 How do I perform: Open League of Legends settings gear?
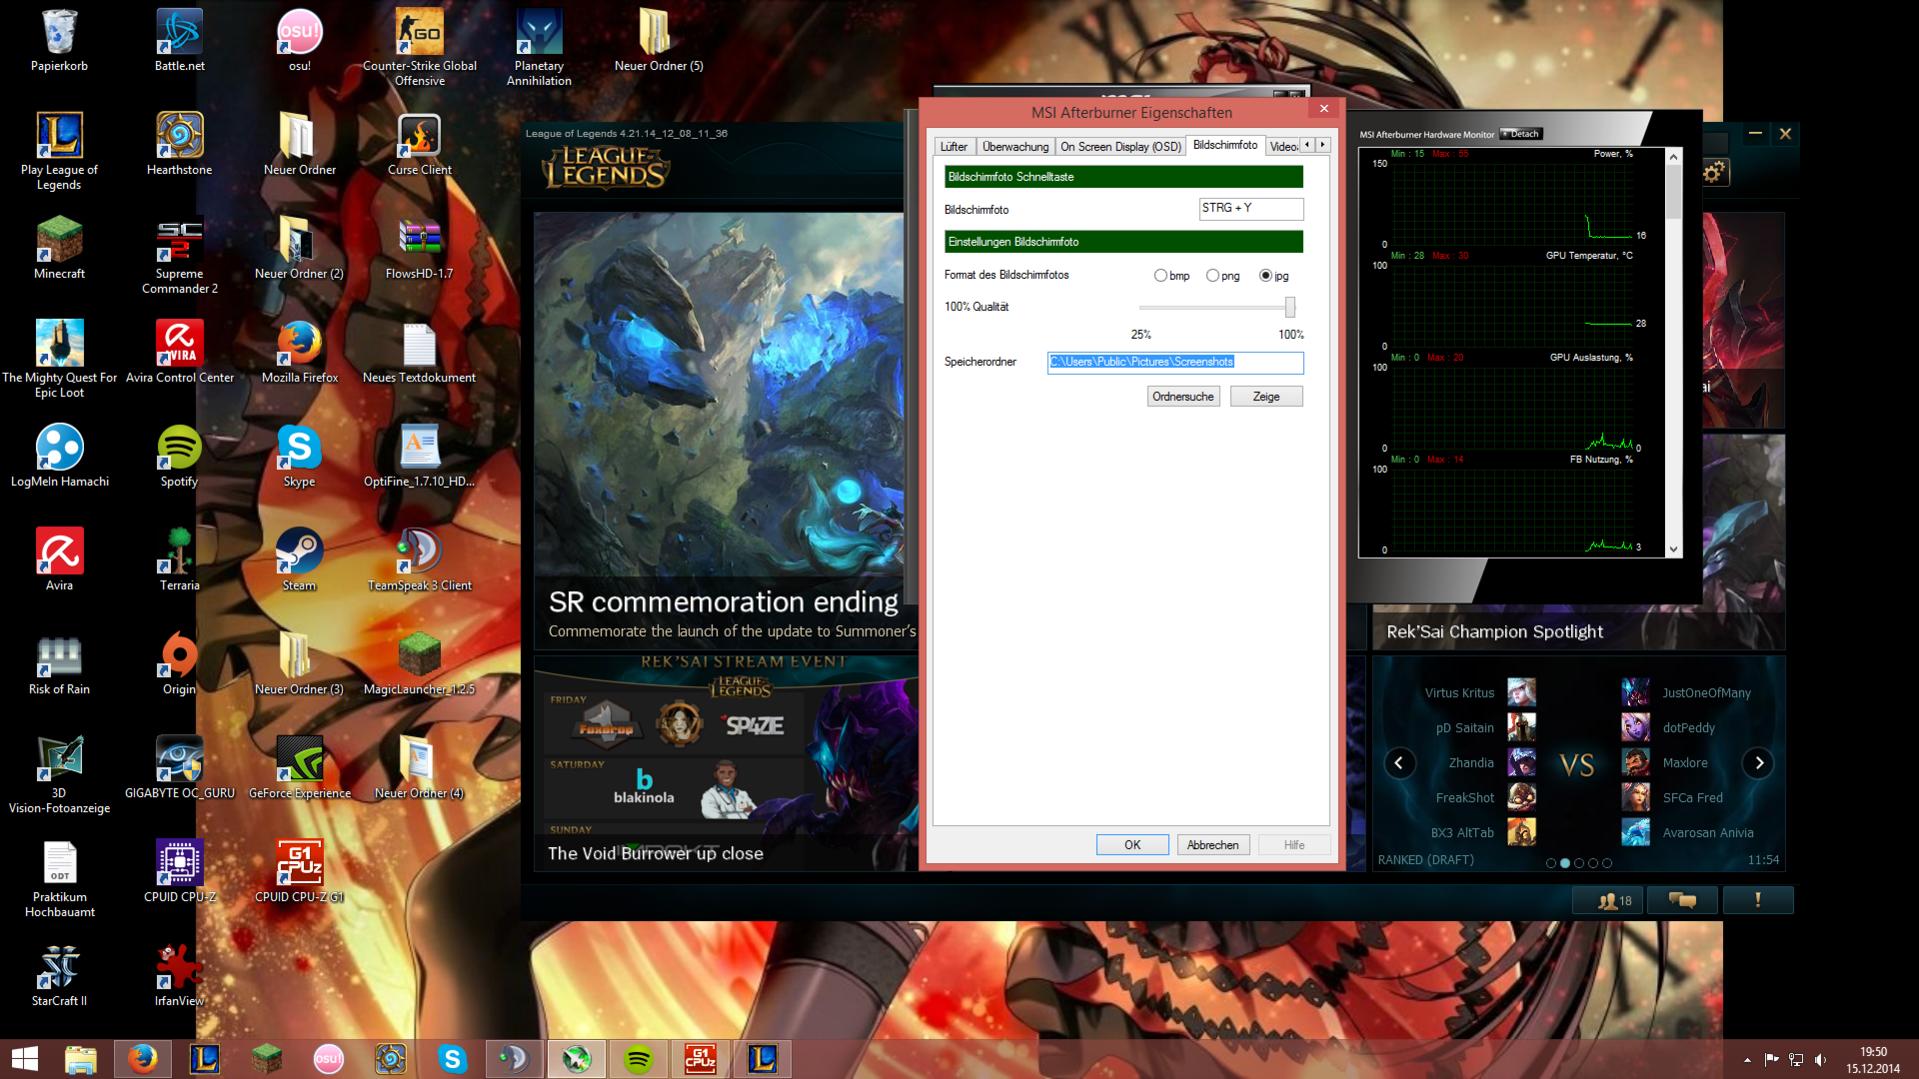tap(1714, 172)
